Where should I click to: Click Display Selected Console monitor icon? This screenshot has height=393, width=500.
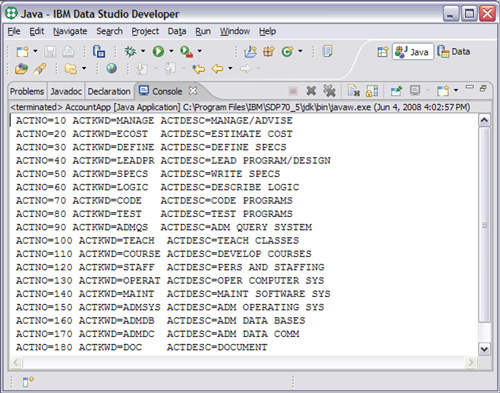(415, 91)
